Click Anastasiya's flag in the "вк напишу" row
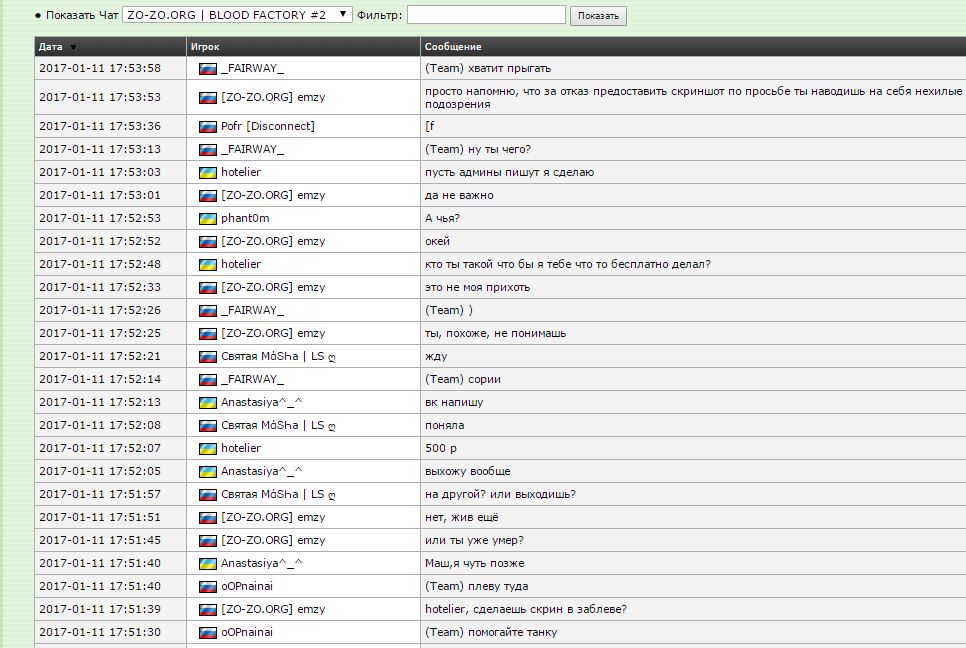 click(208, 402)
